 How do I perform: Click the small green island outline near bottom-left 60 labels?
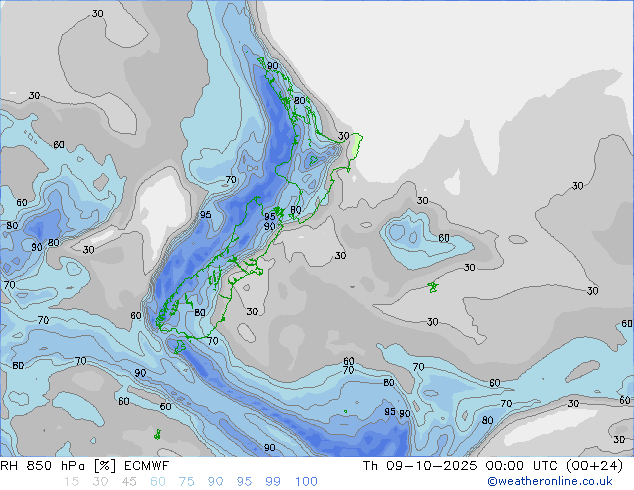click(x=157, y=435)
